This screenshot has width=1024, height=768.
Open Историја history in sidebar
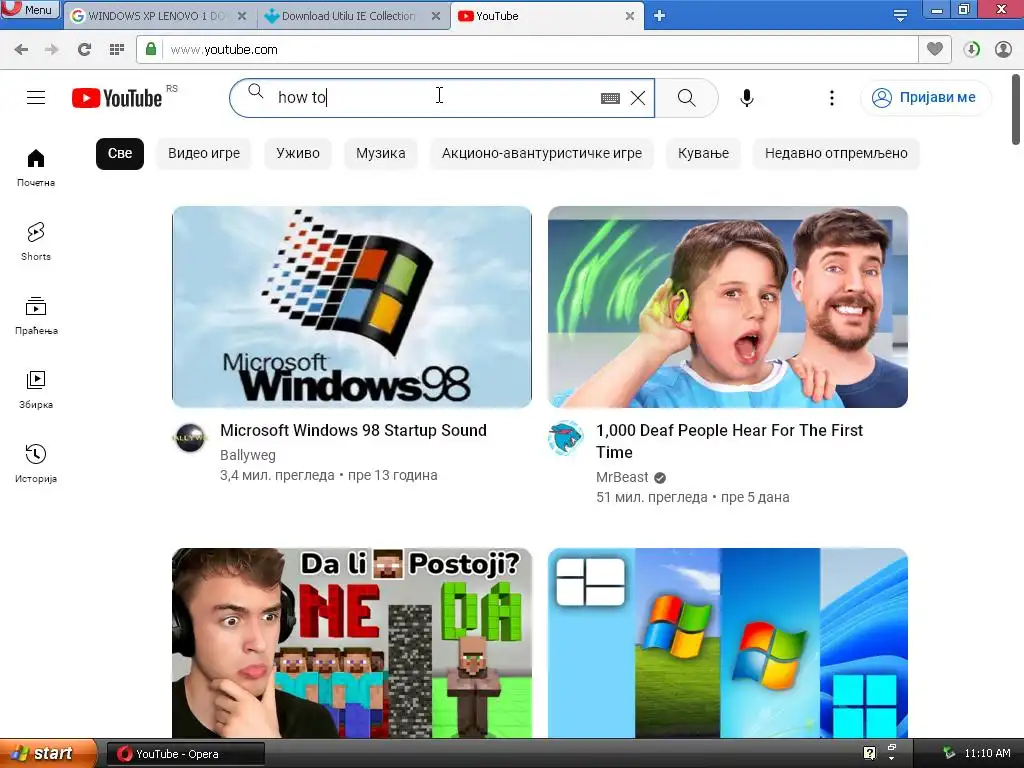click(36, 464)
